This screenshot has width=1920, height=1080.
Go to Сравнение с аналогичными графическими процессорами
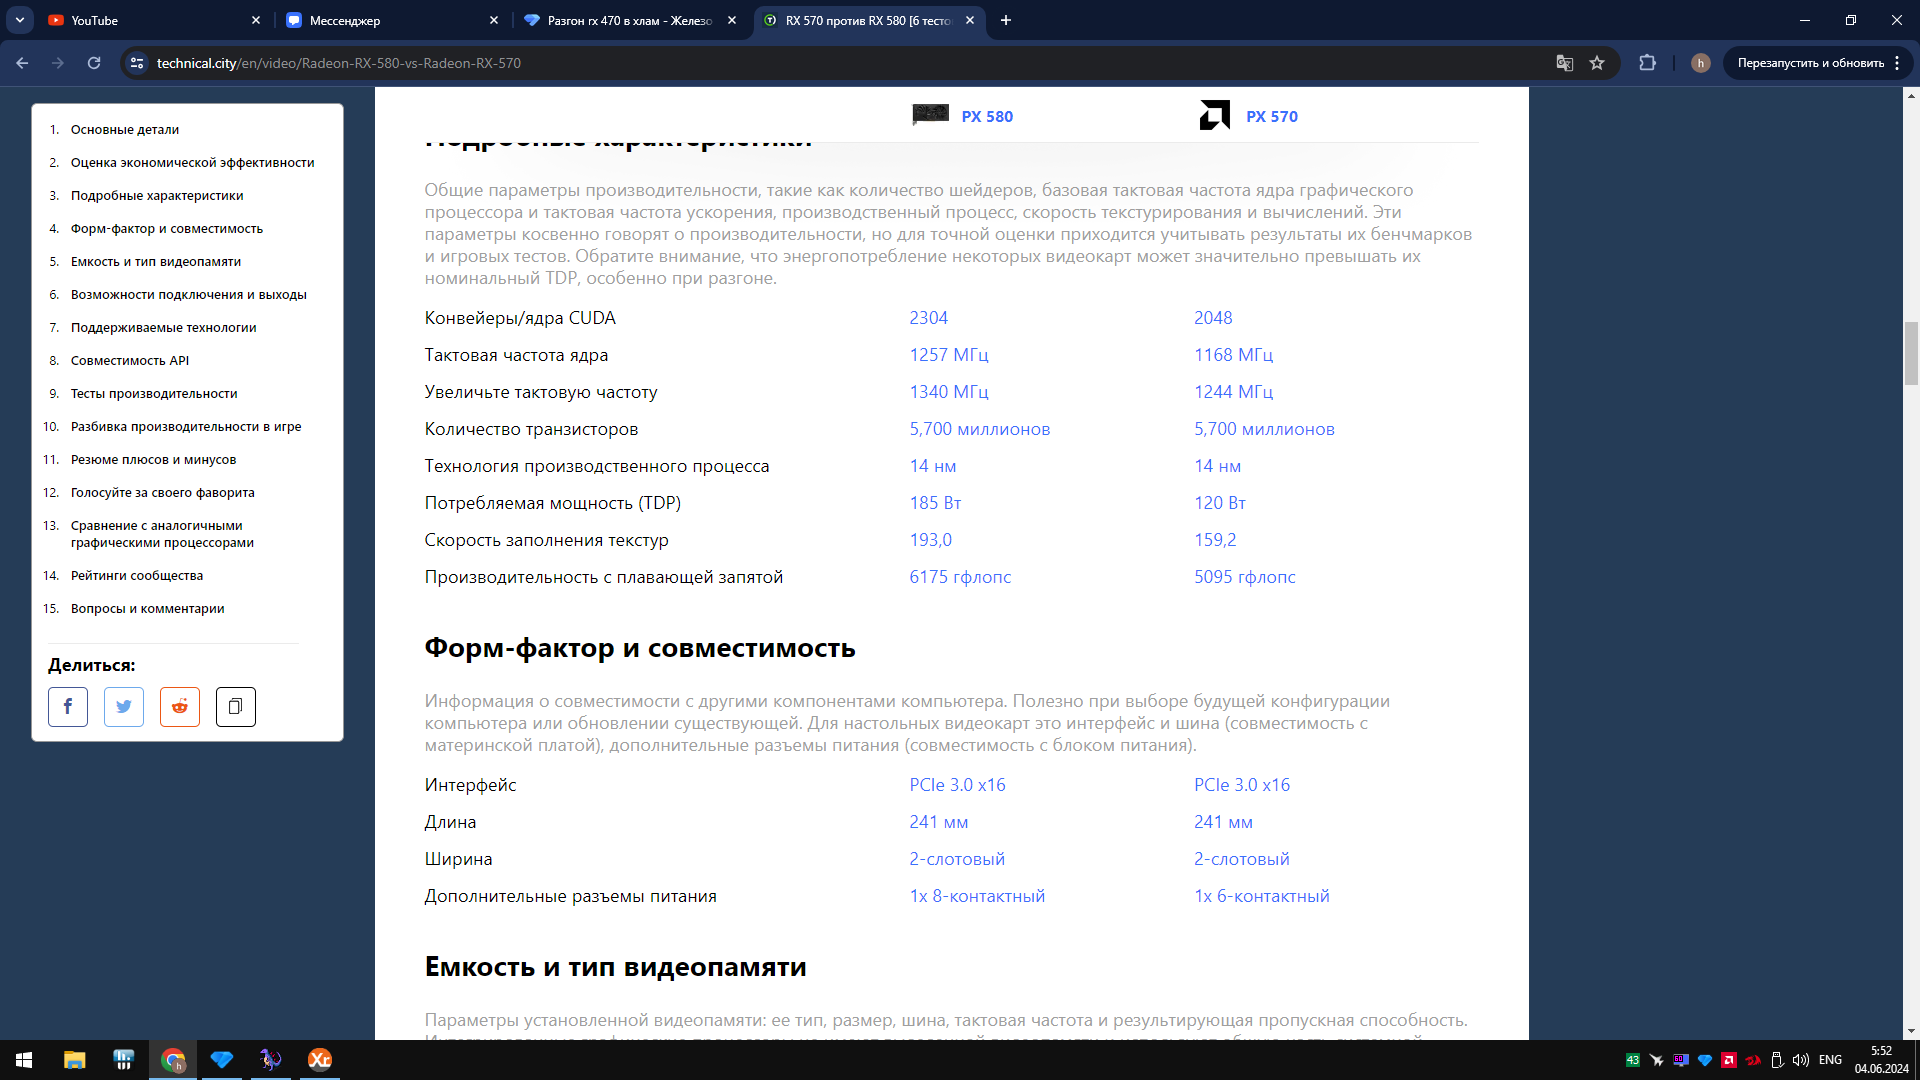(162, 534)
